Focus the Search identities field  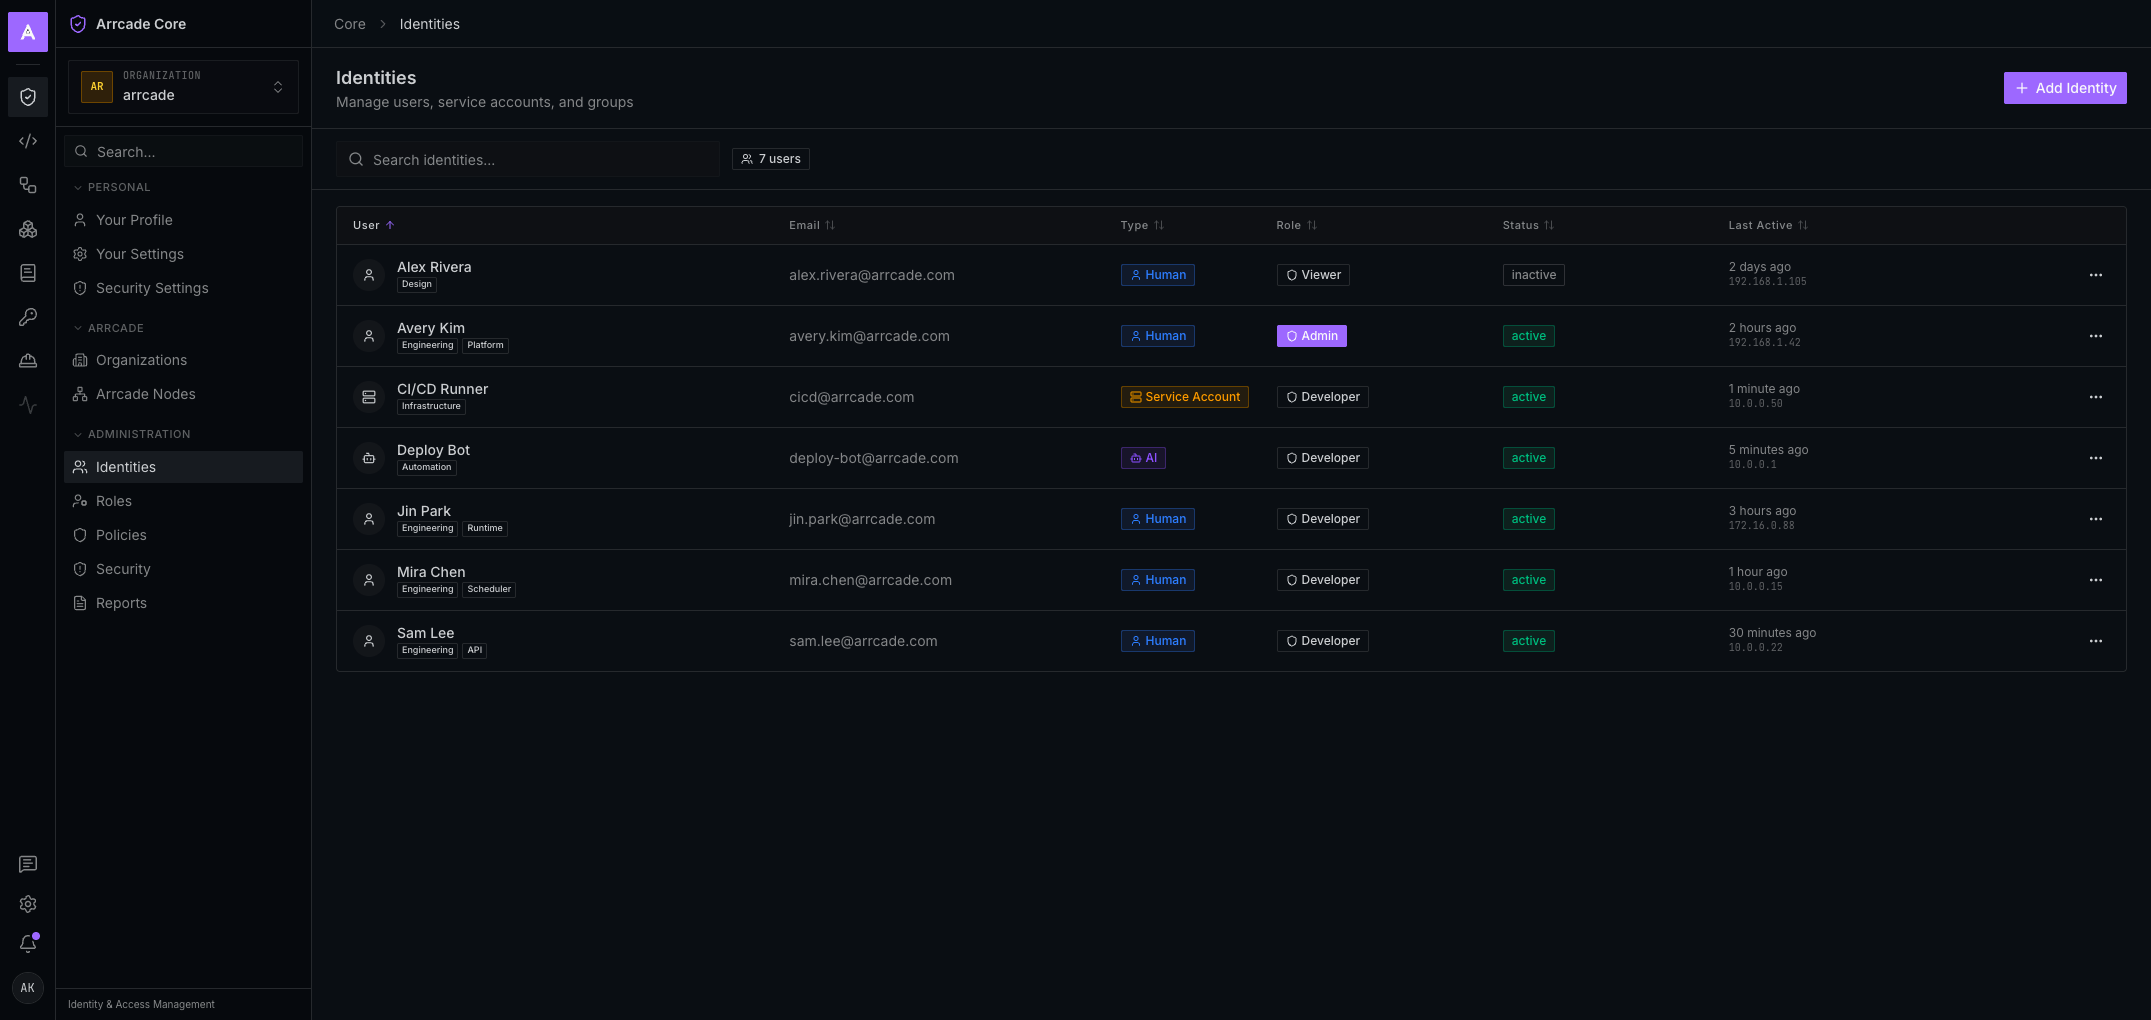pos(528,159)
